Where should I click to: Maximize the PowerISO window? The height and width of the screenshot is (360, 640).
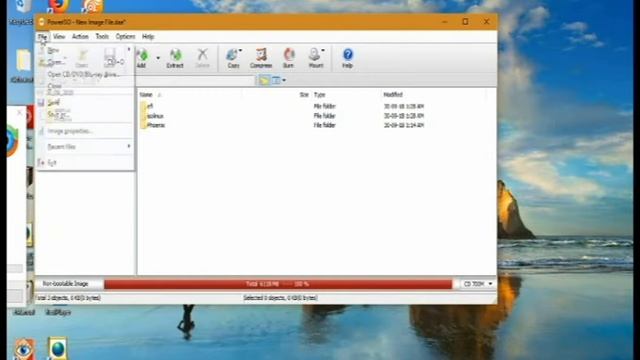tap(465, 22)
